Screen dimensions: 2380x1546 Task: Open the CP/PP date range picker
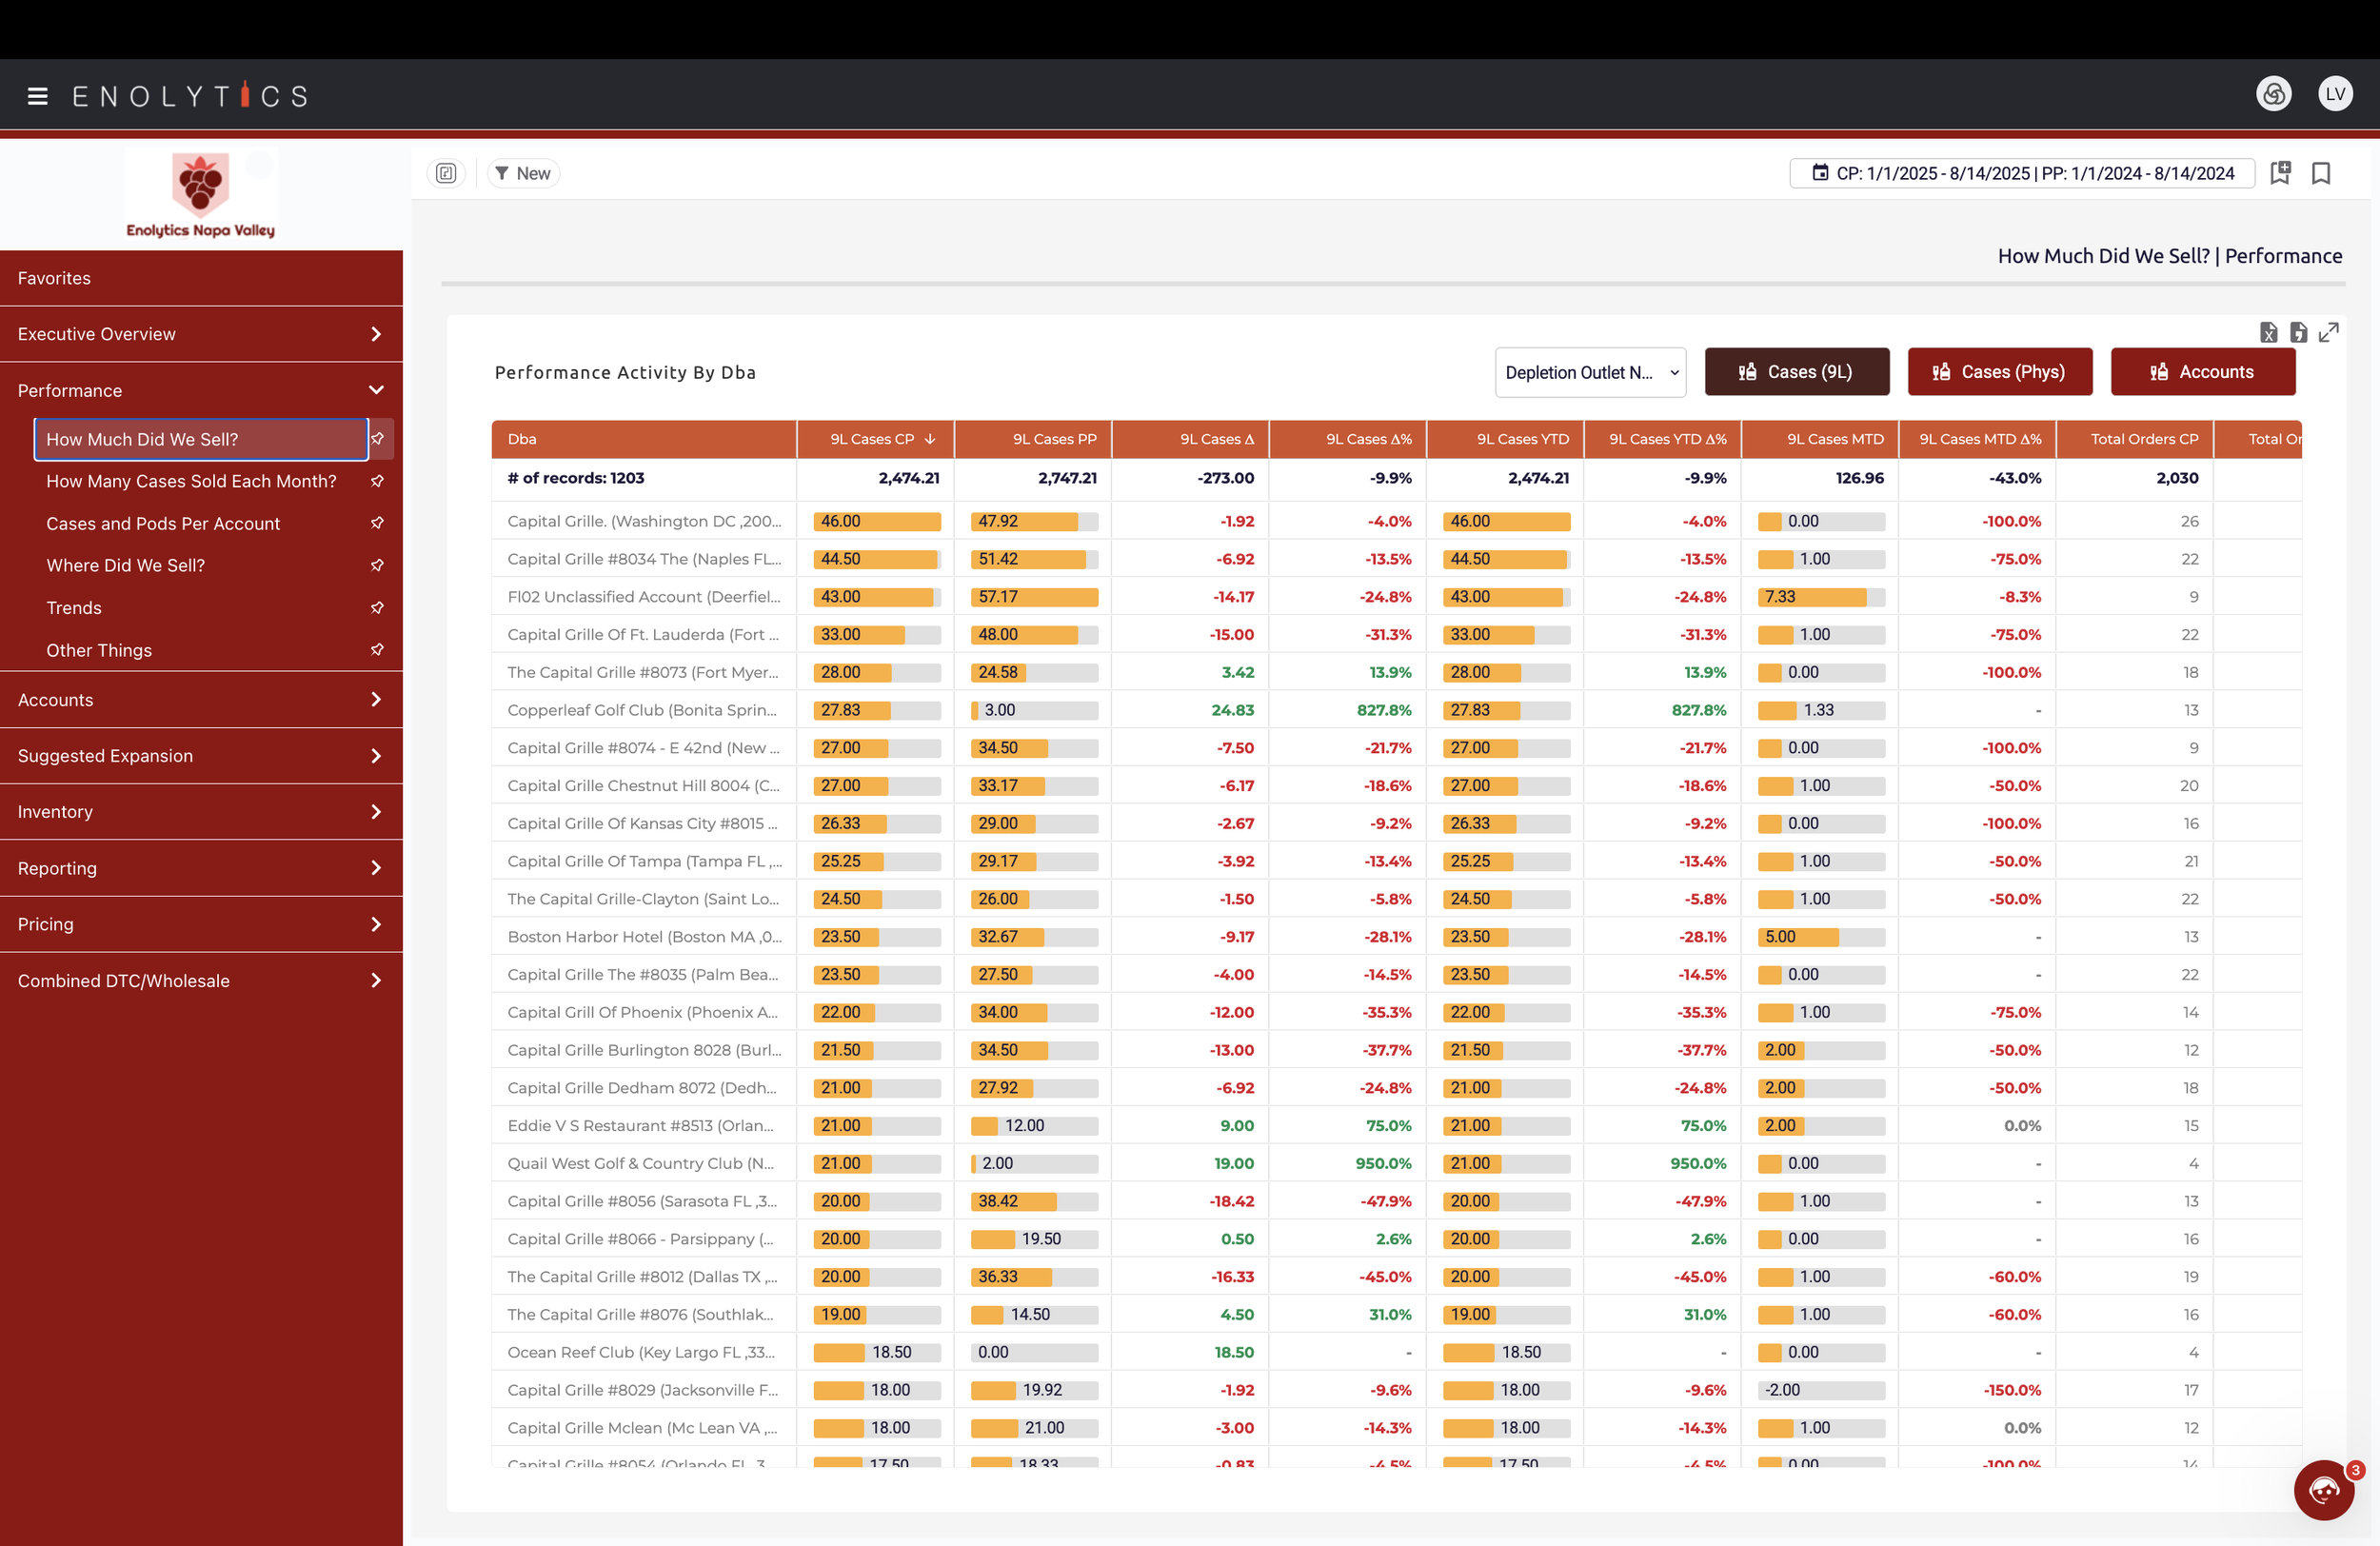pos(2021,173)
